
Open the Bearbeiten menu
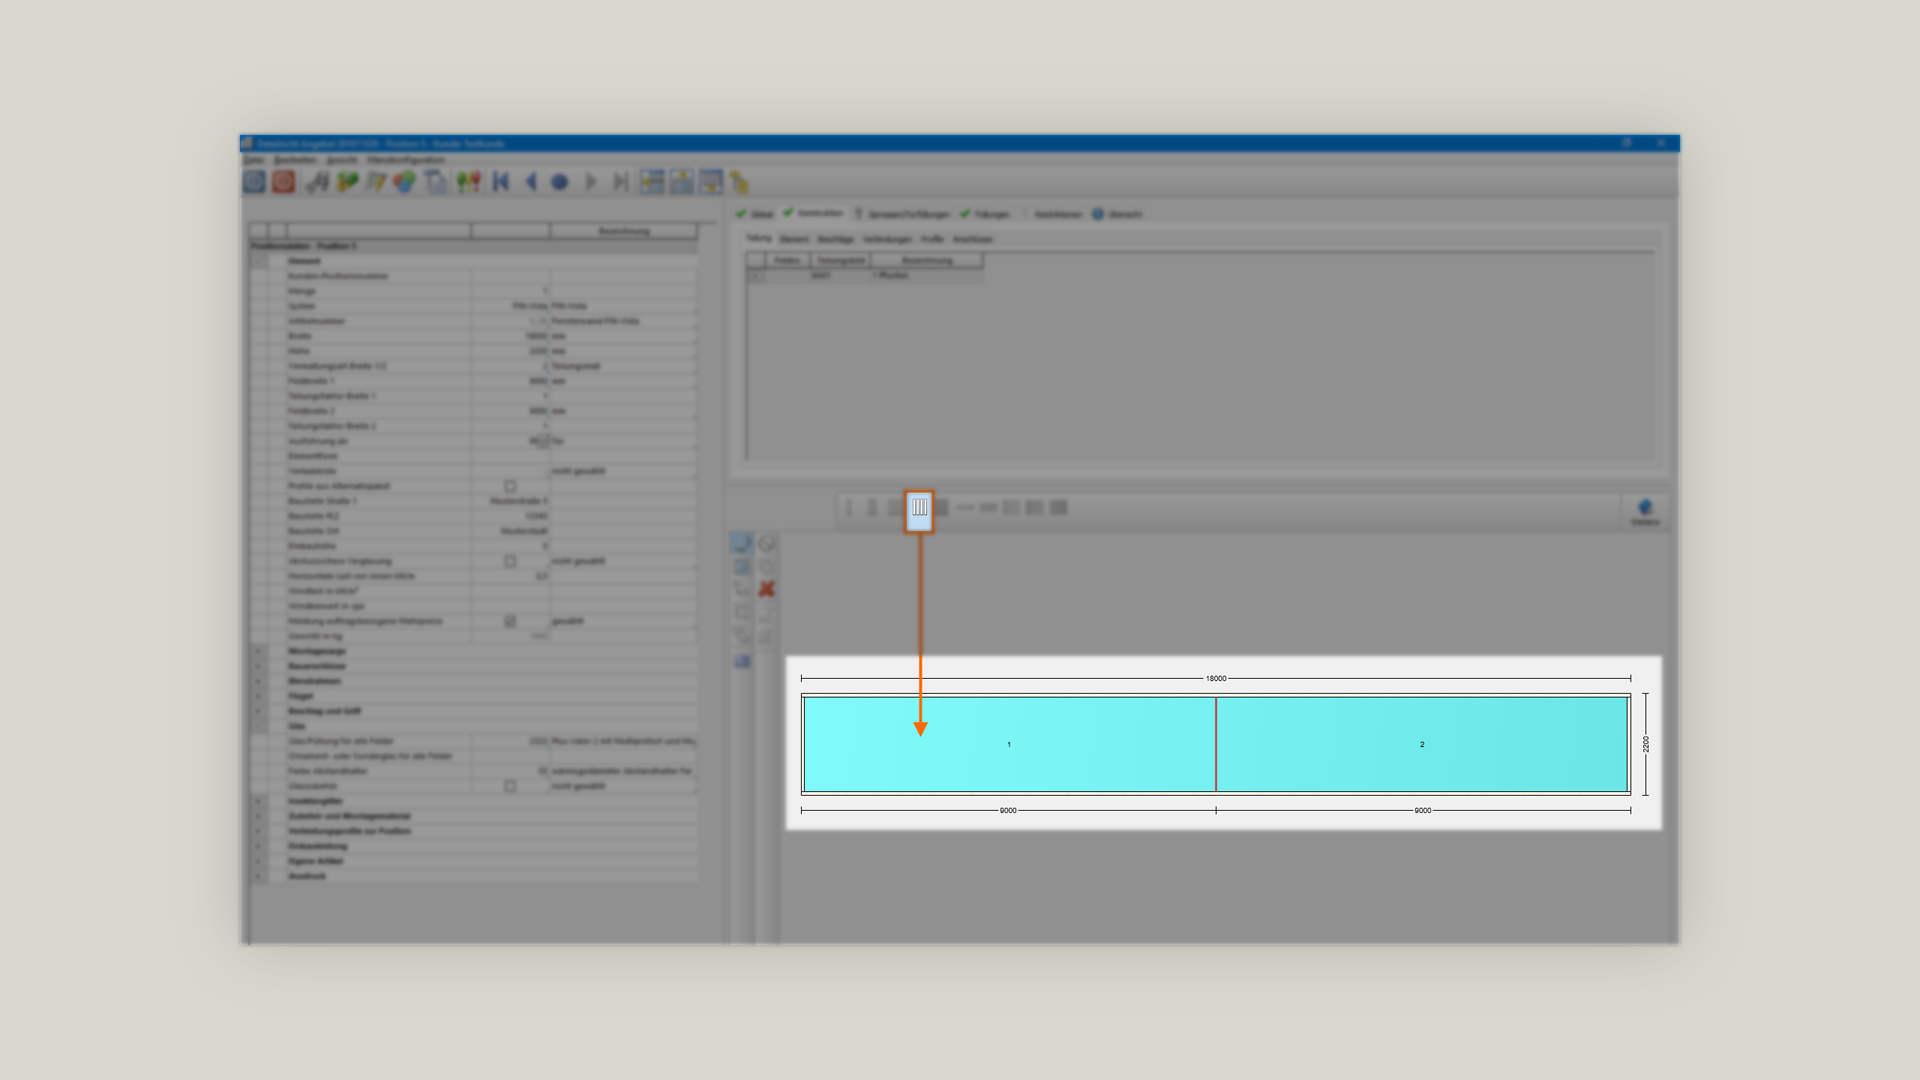pyautogui.click(x=295, y=160)
